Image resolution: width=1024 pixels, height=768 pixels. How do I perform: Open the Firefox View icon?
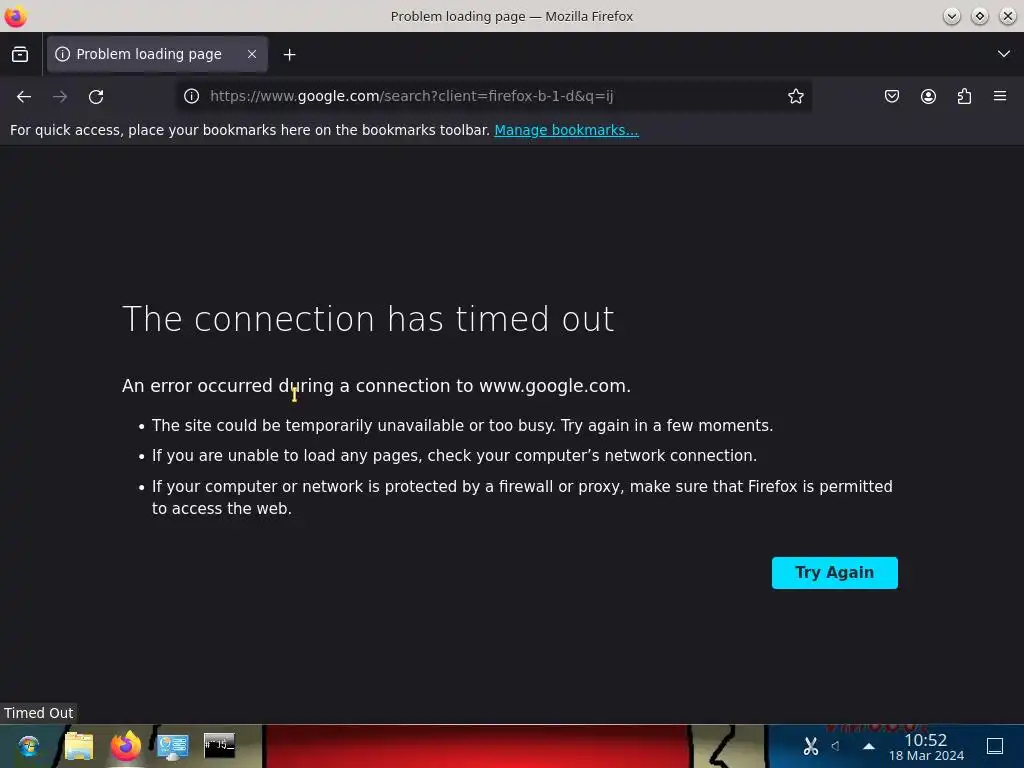20,54
